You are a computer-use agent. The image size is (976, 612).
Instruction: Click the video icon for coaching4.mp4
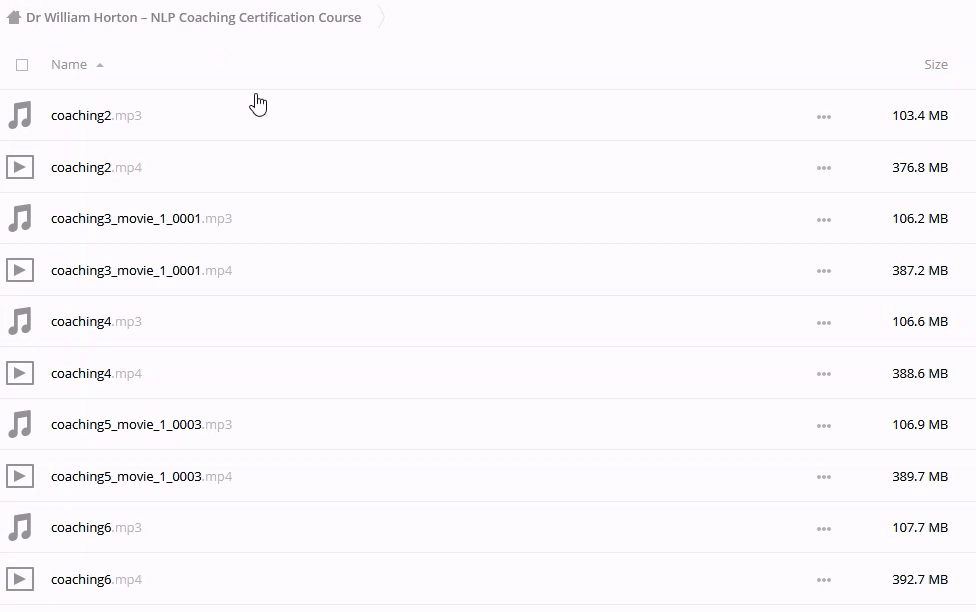(20, 373)
